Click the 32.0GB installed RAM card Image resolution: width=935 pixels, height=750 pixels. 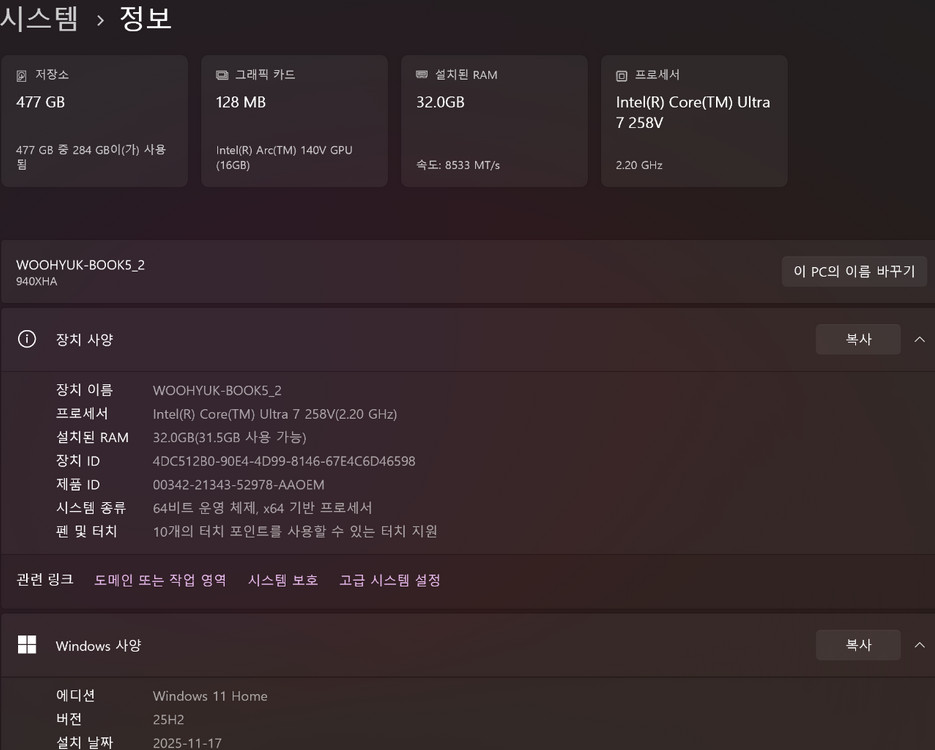pos(494,120)
